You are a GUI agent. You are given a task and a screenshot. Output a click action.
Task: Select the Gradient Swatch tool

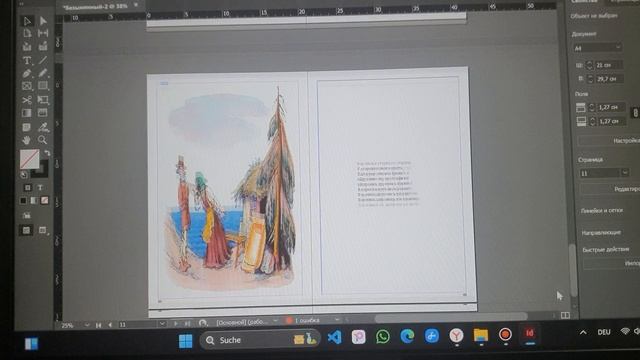pos(27,113)
